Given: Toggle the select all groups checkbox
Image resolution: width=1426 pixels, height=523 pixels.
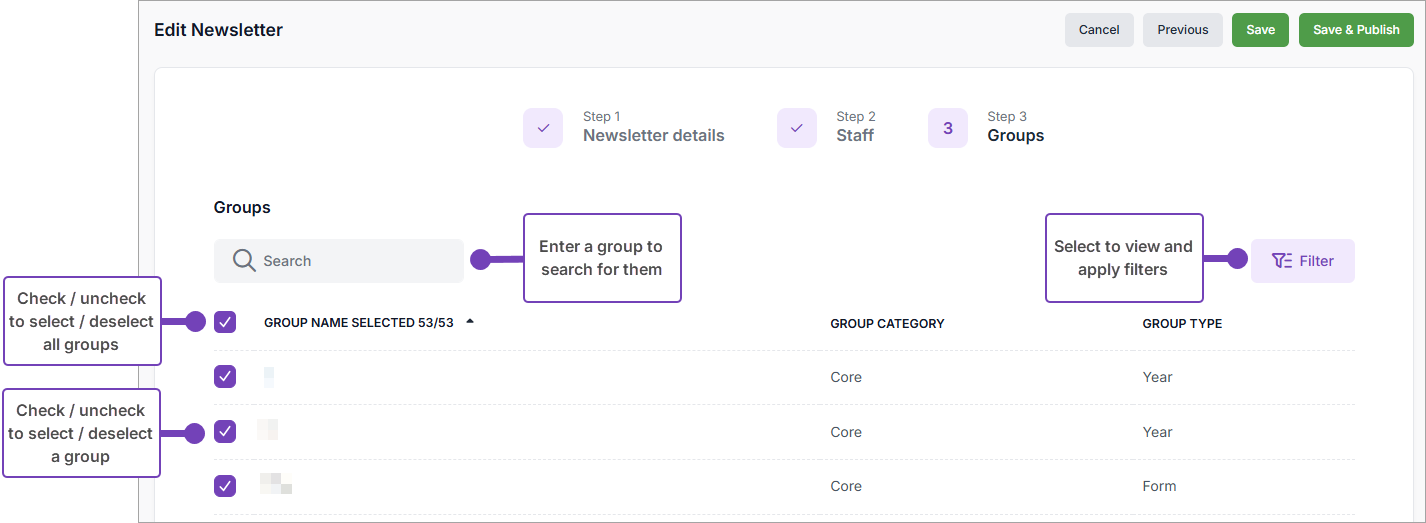Looking at the screenshot, I should click(225, 322).
